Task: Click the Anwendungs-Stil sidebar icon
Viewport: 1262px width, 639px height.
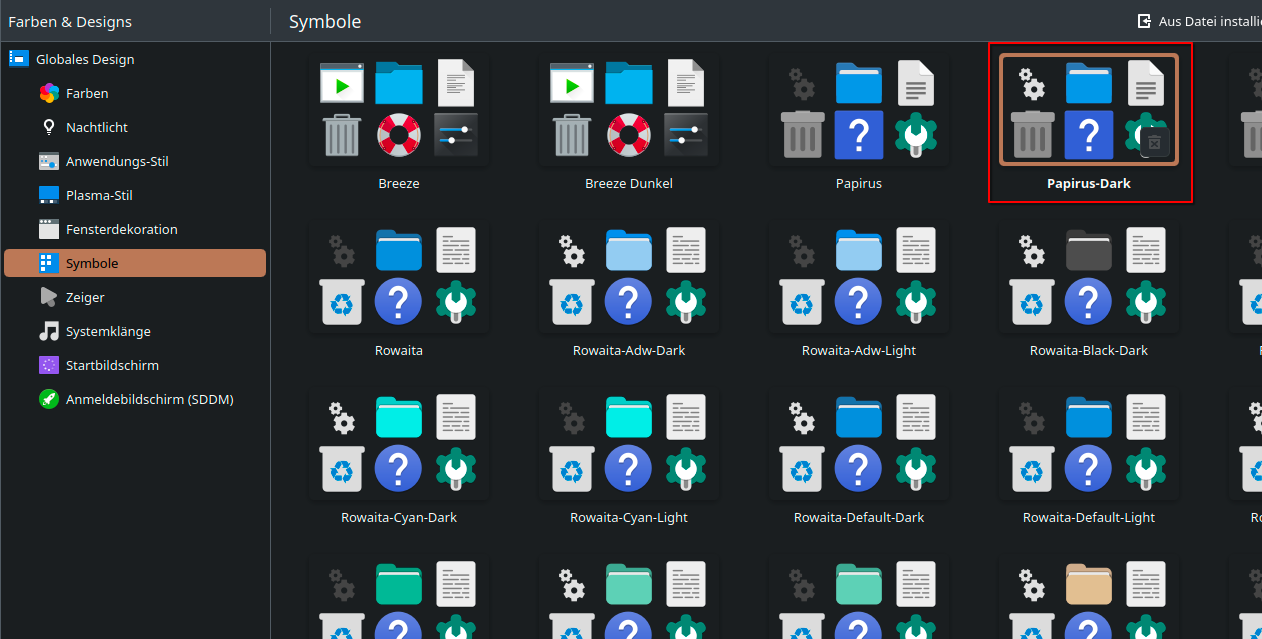Action: [x=49, y=161]
